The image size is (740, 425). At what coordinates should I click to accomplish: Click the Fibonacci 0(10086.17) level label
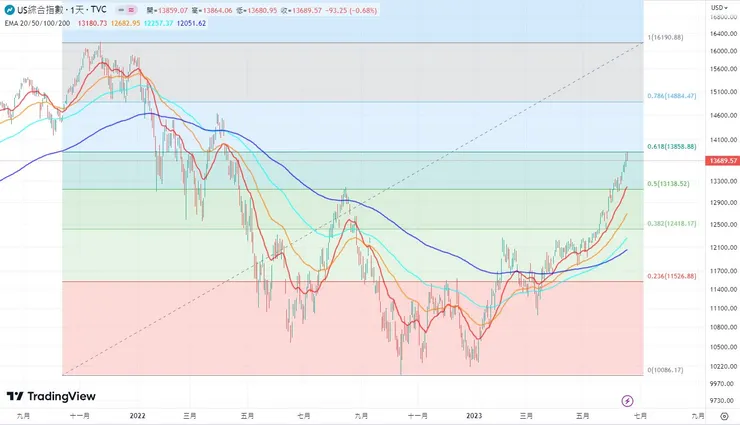(x=665, y=370)
